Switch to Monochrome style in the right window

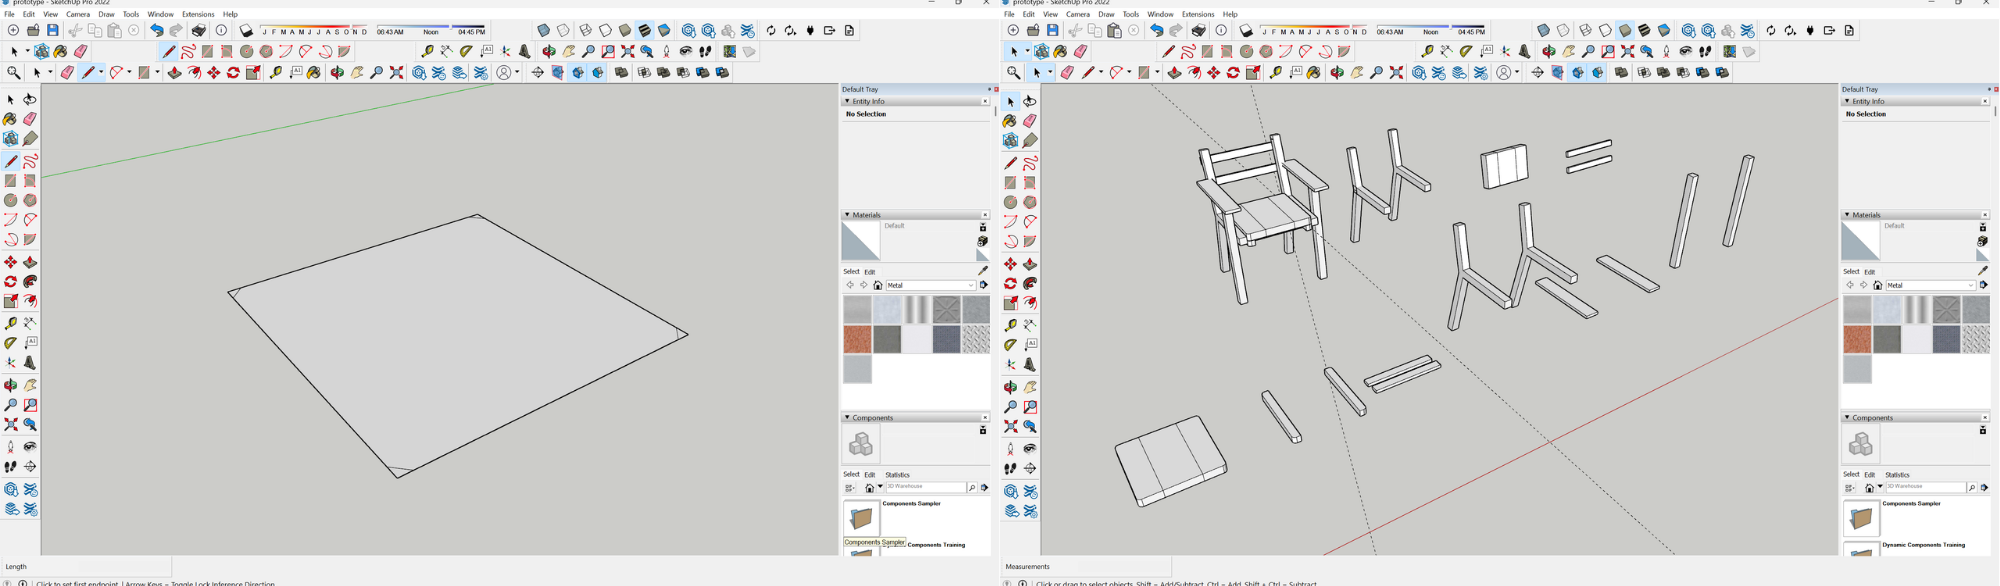pyautogui.click(x=1664, y=30)
